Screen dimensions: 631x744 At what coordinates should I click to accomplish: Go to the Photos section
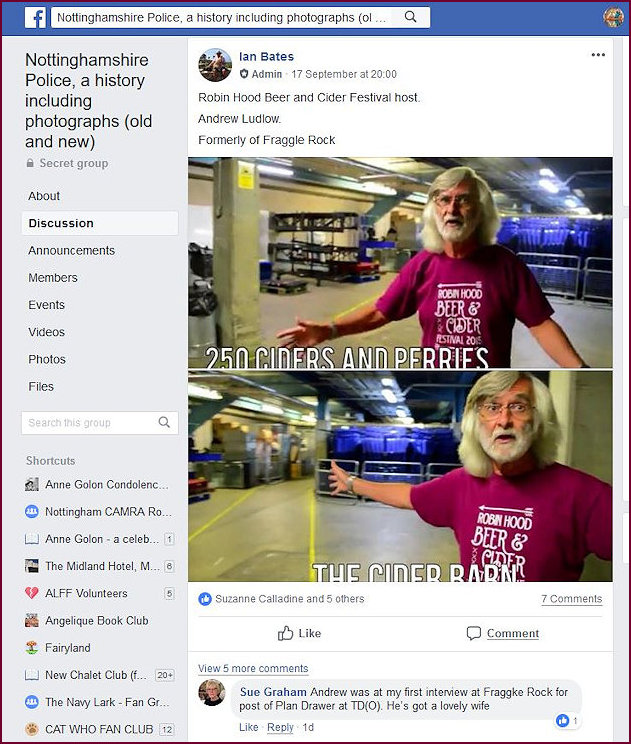(x=46, y=359)
